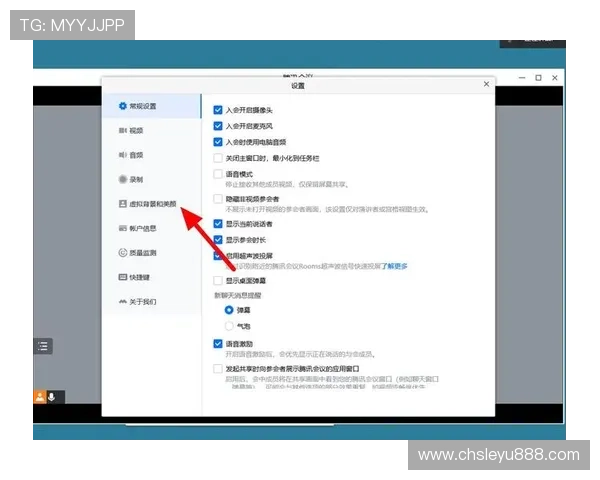Minimize the Tencent Meeting main window
Viewport: 600px width, 480px height.
click(x=522, y=78)
